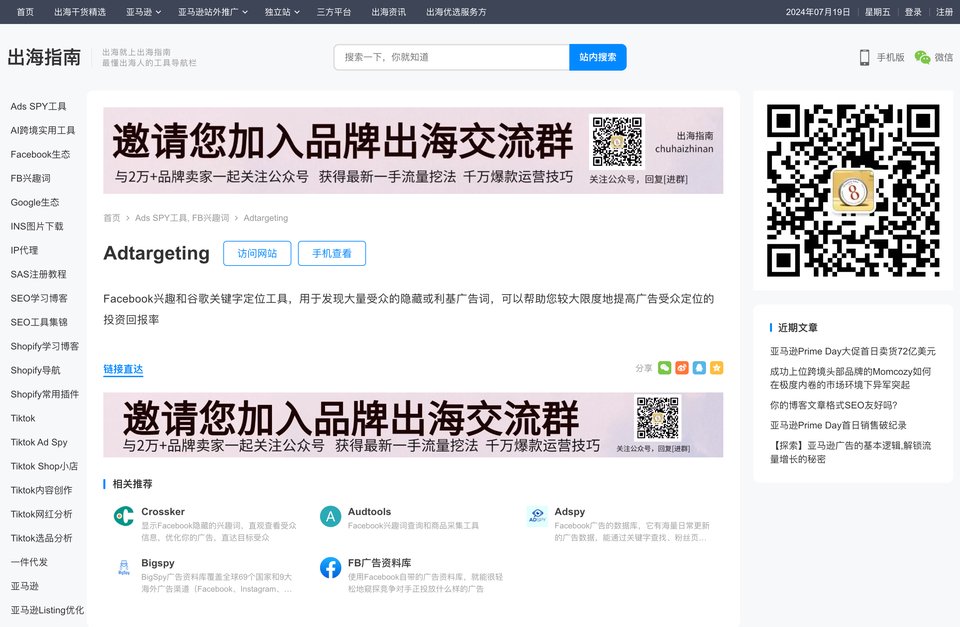Screen dimensions: 960x627
Task: Select SEO工具集锦 in left sidebar
Action: 39,322
